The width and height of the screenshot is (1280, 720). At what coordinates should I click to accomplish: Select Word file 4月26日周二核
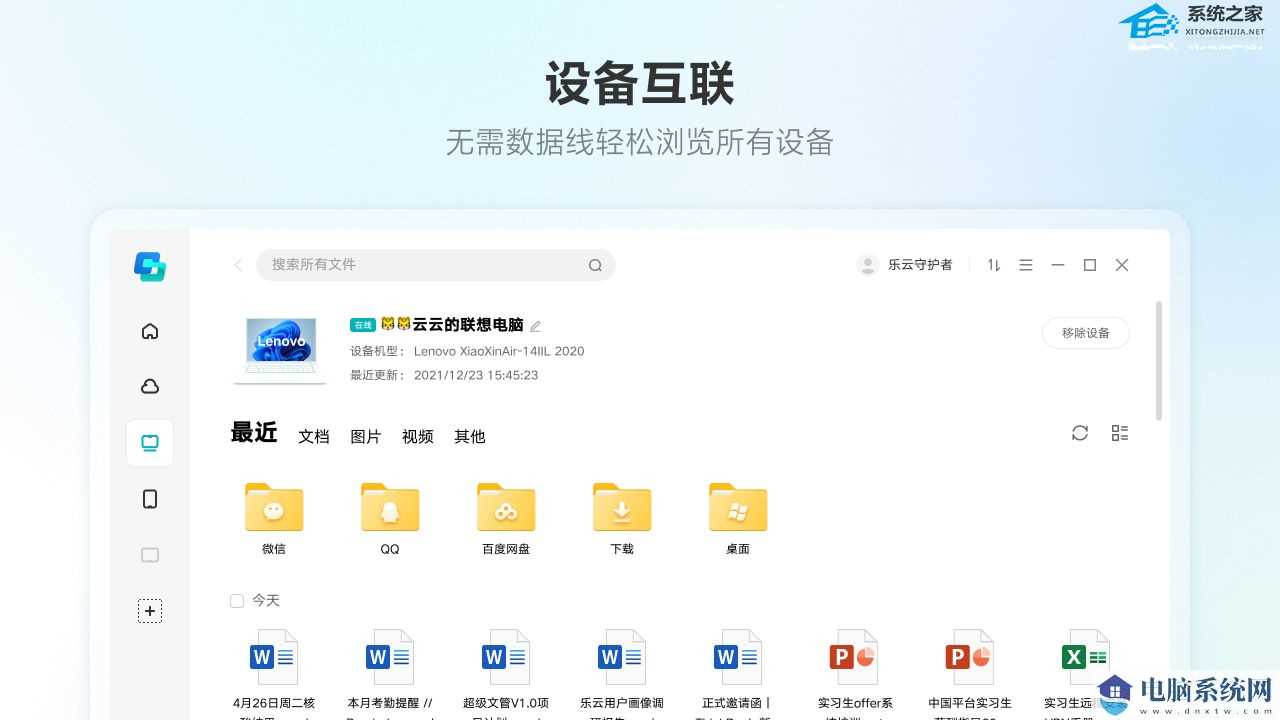[274, 672]
